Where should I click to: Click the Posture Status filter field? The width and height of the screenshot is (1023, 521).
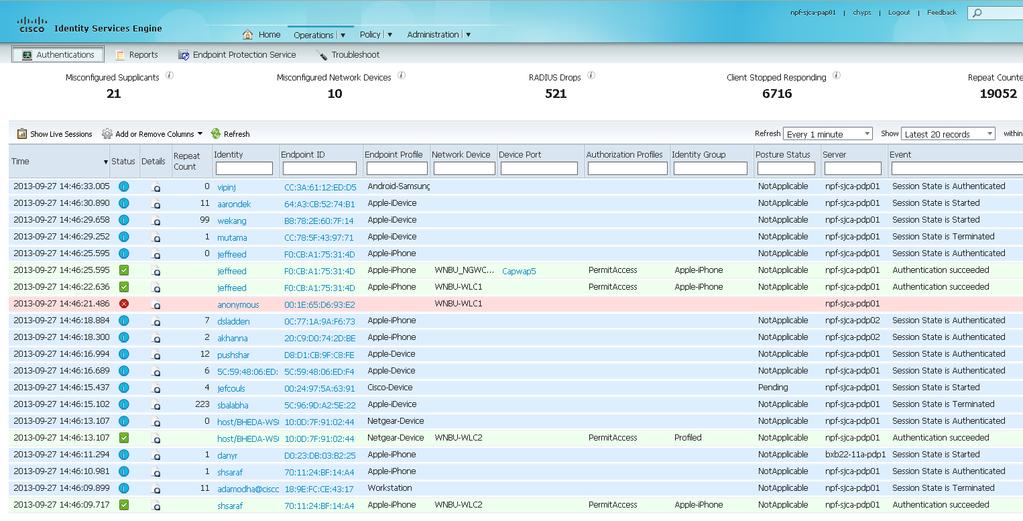tap(785, 168)
